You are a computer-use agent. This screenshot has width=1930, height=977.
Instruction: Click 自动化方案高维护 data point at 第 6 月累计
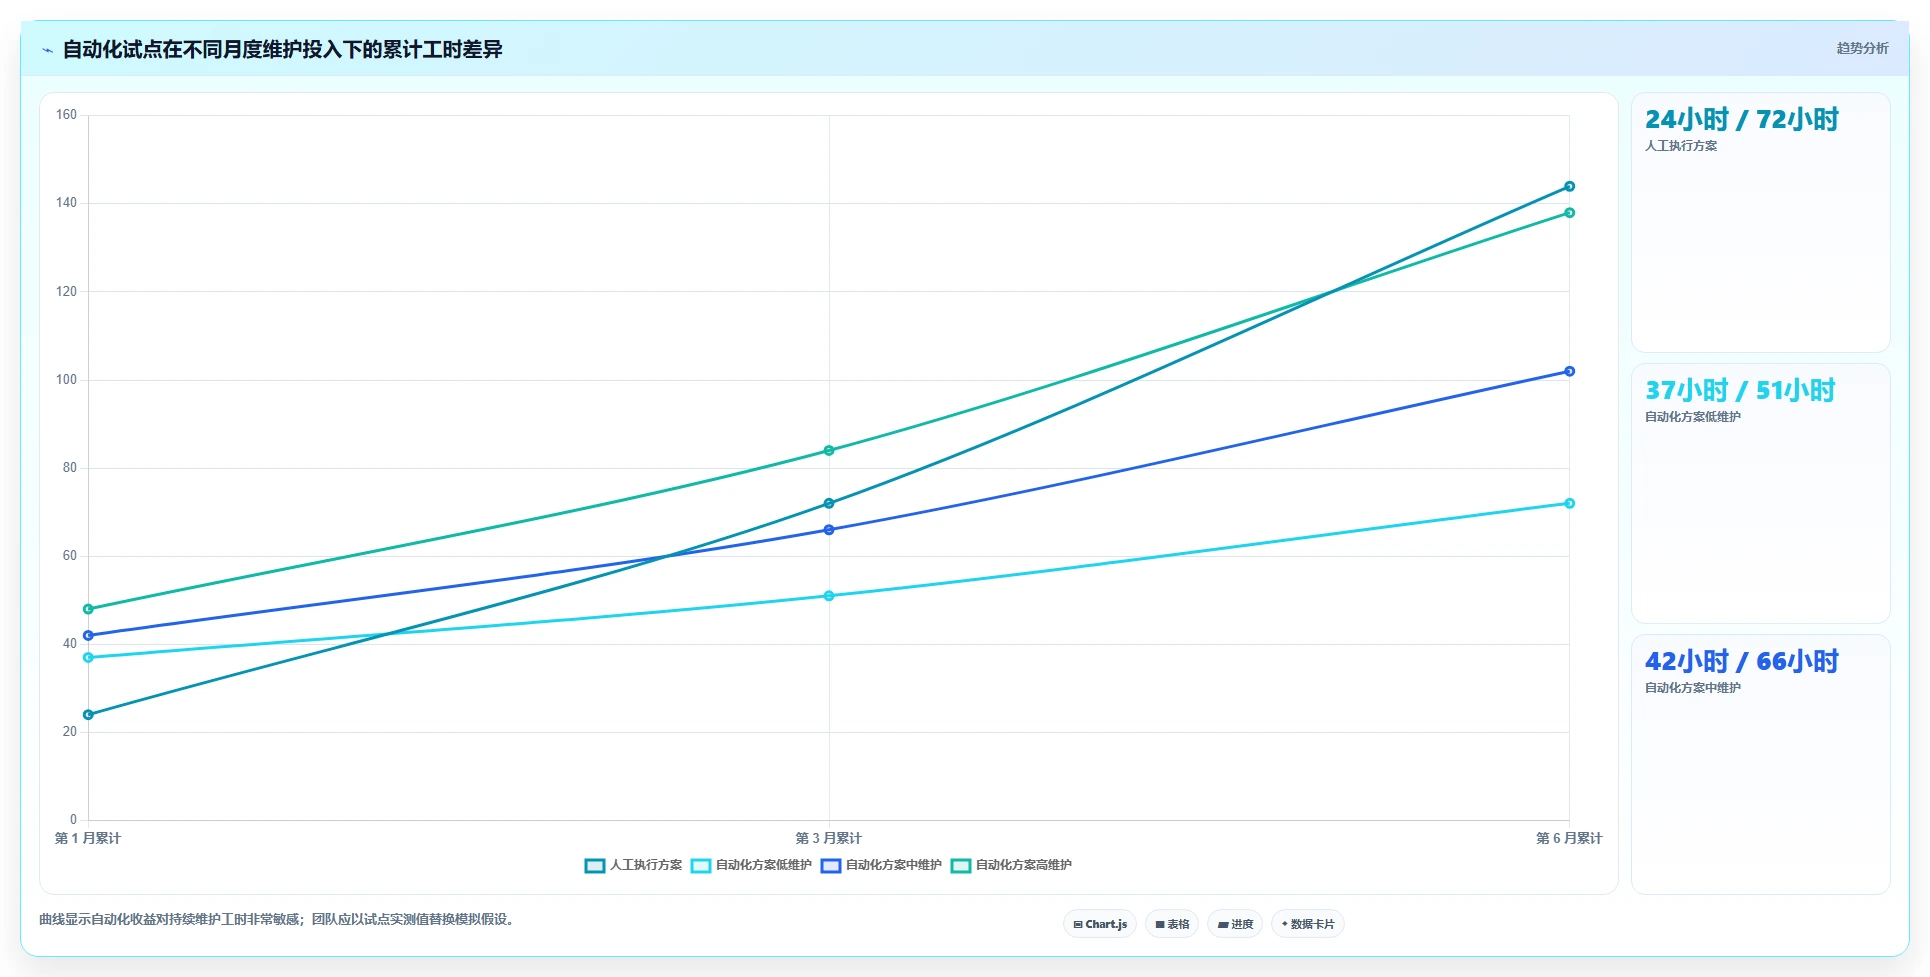1569,213
